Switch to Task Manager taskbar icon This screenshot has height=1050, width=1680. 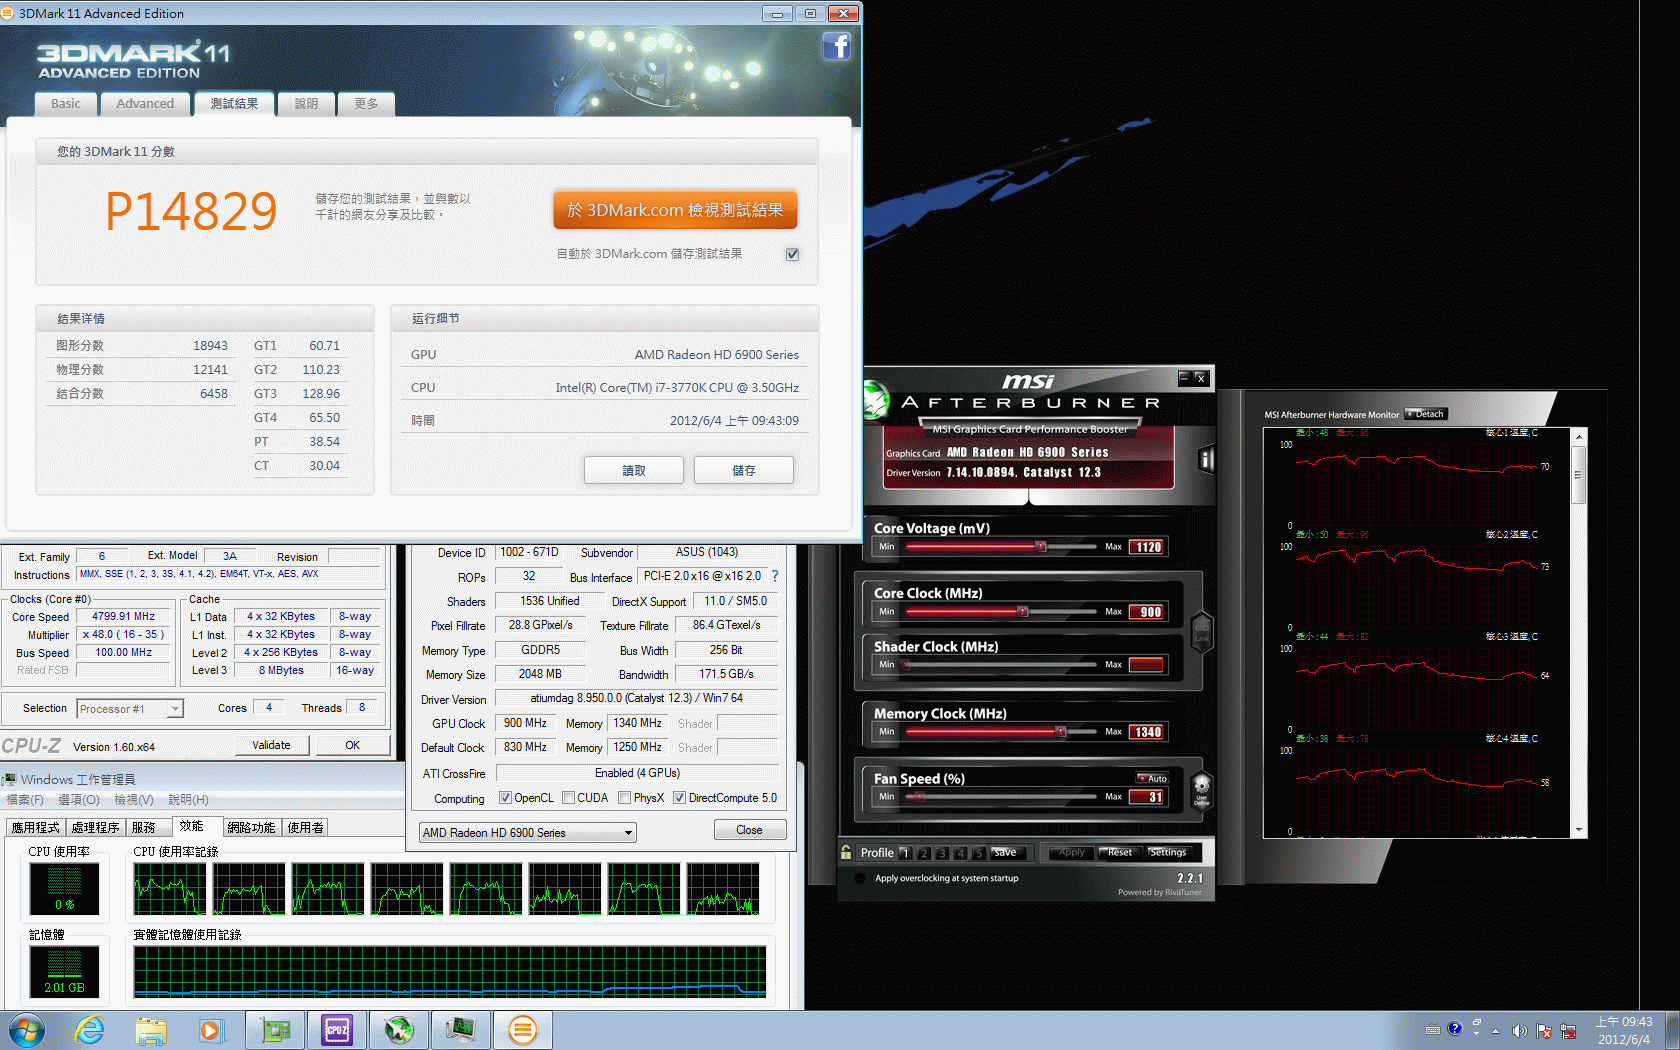coord(461,1030)
